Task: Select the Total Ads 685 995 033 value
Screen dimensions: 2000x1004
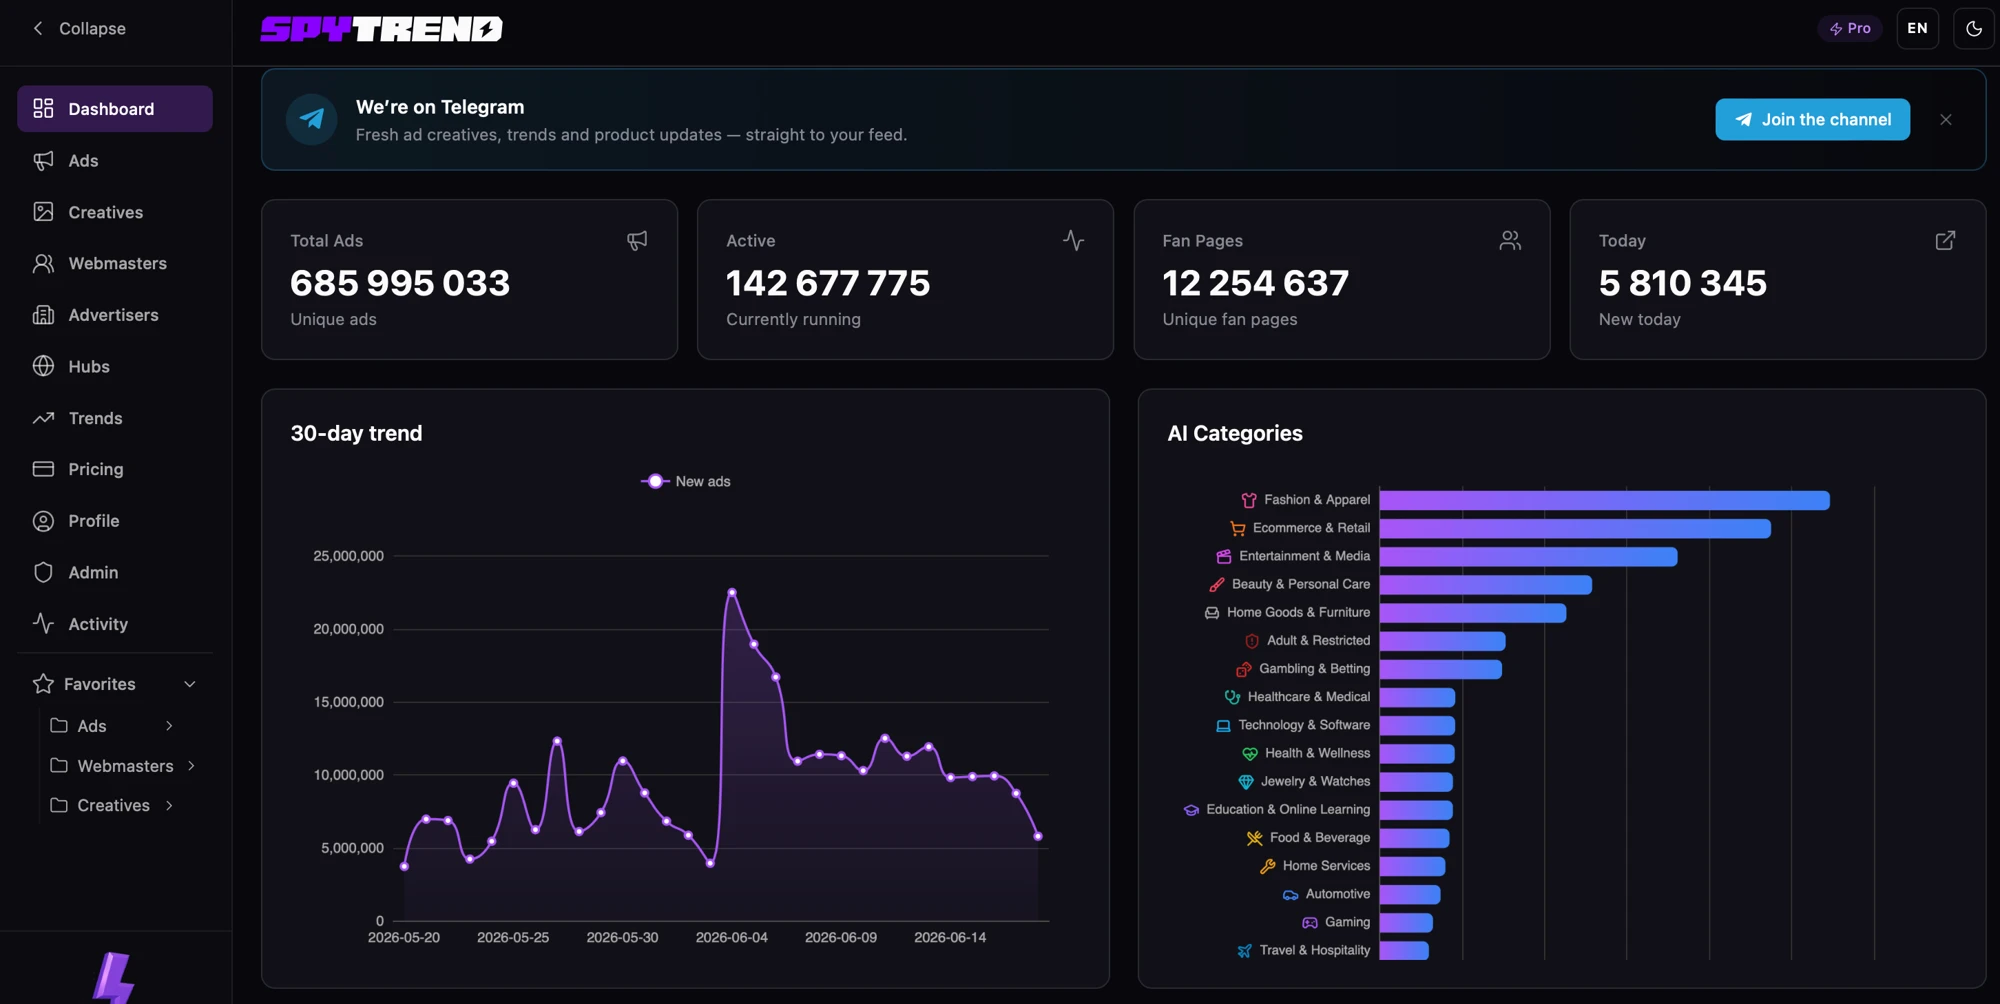Action: pyautogui.click(x=400, y=283)
